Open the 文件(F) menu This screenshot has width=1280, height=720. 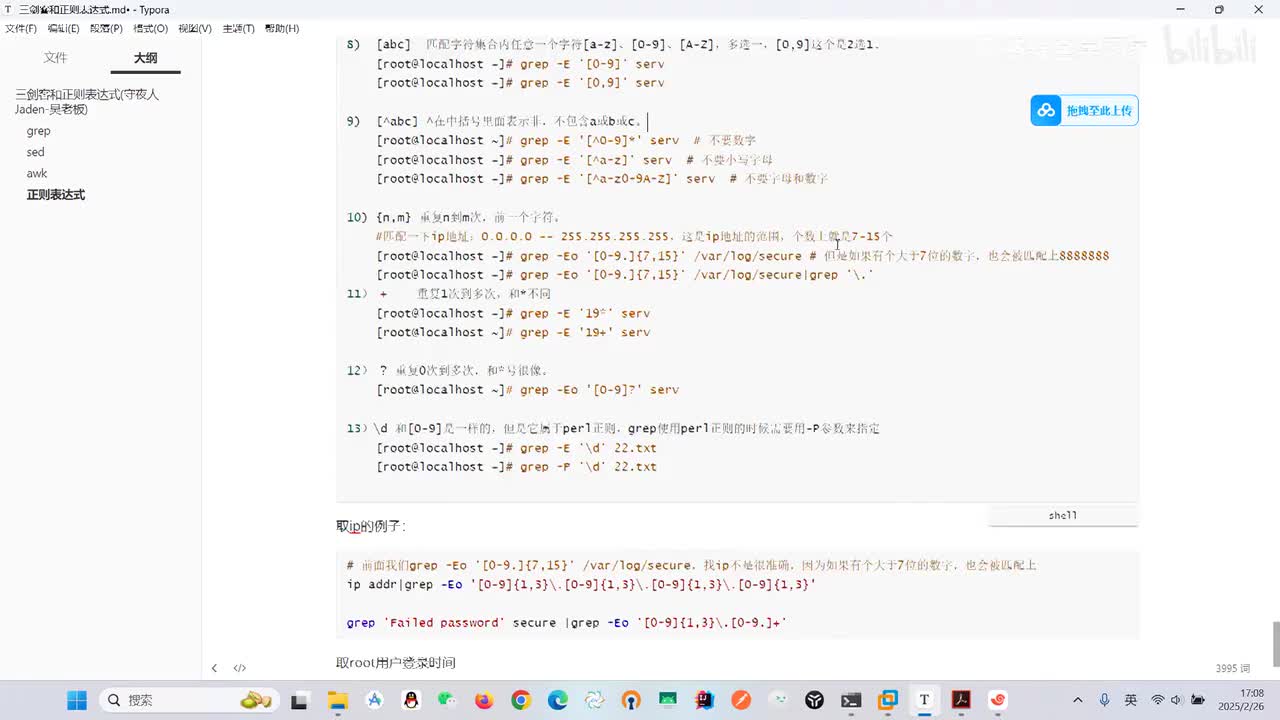pyautogui.click(x=21, y=28)
